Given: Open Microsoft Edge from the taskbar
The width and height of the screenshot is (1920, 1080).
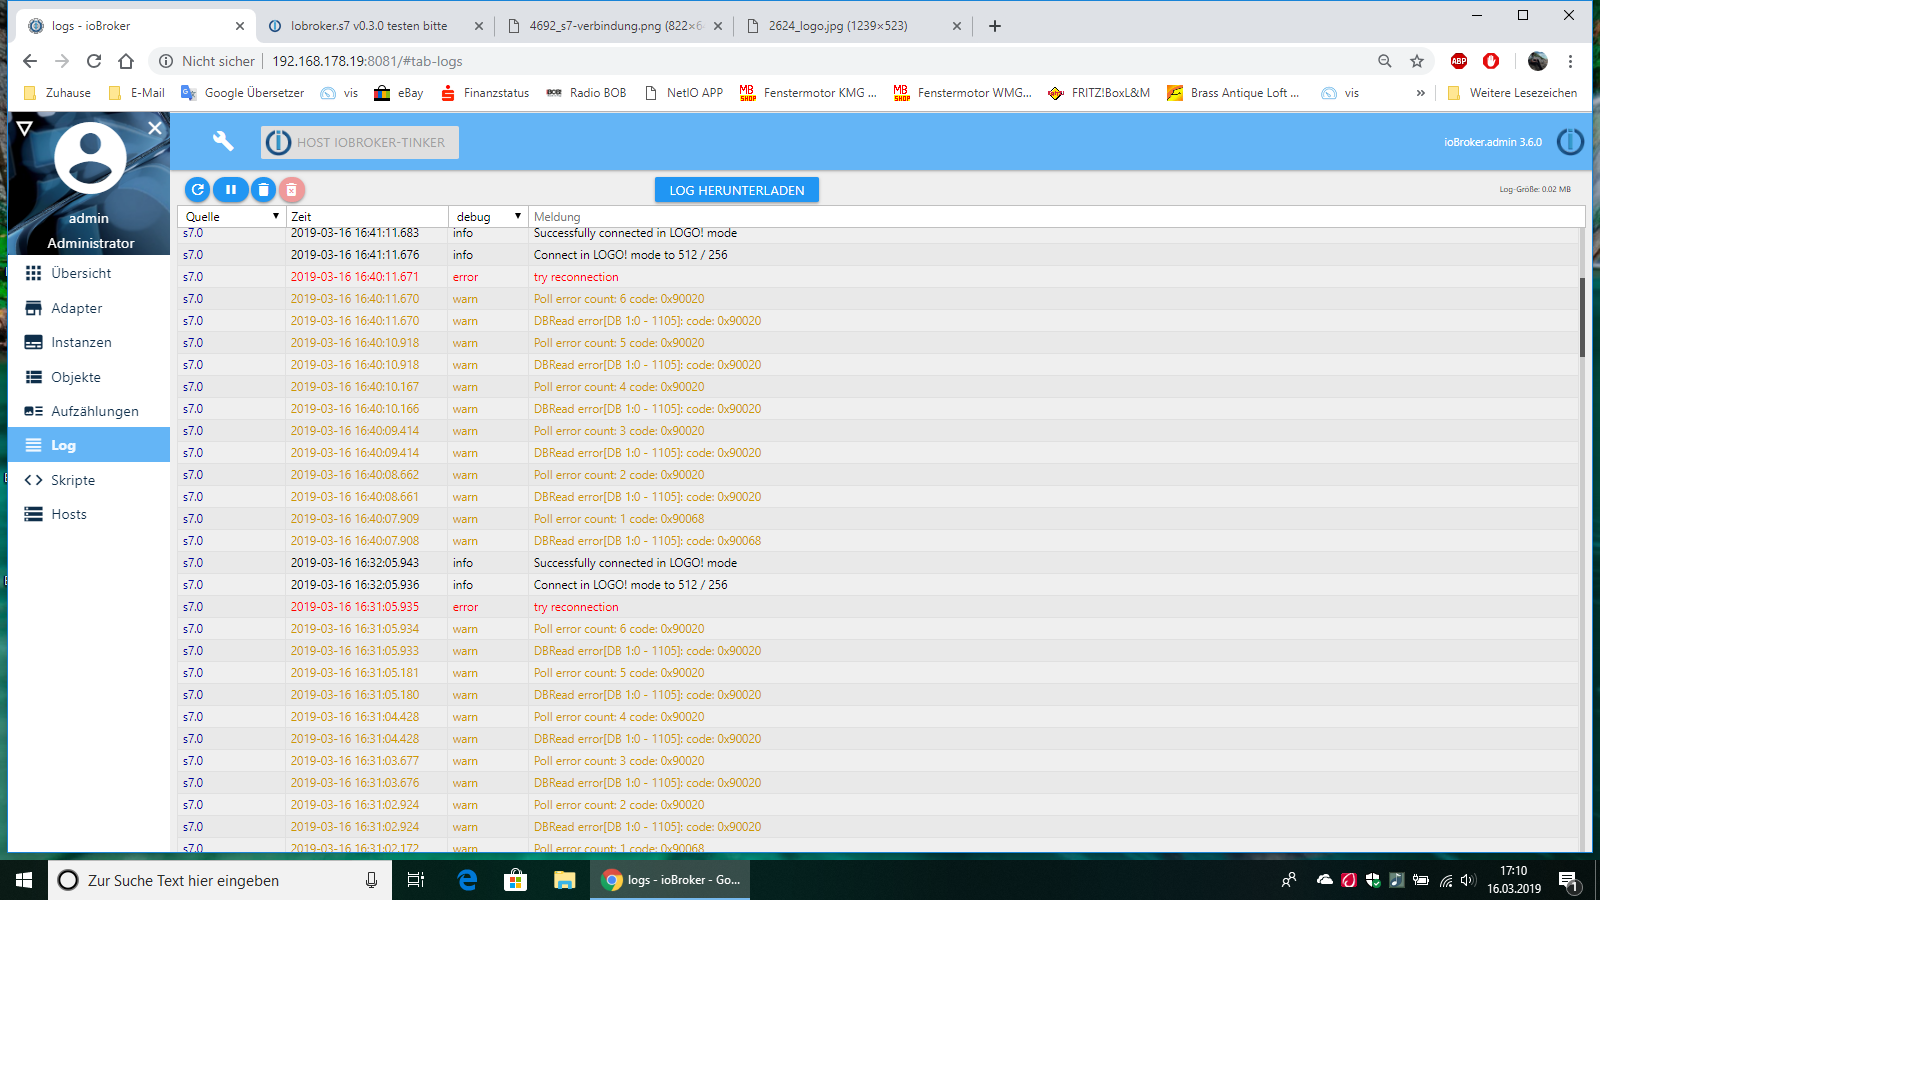Looking at the screenshot, I should tap(467, 880).
